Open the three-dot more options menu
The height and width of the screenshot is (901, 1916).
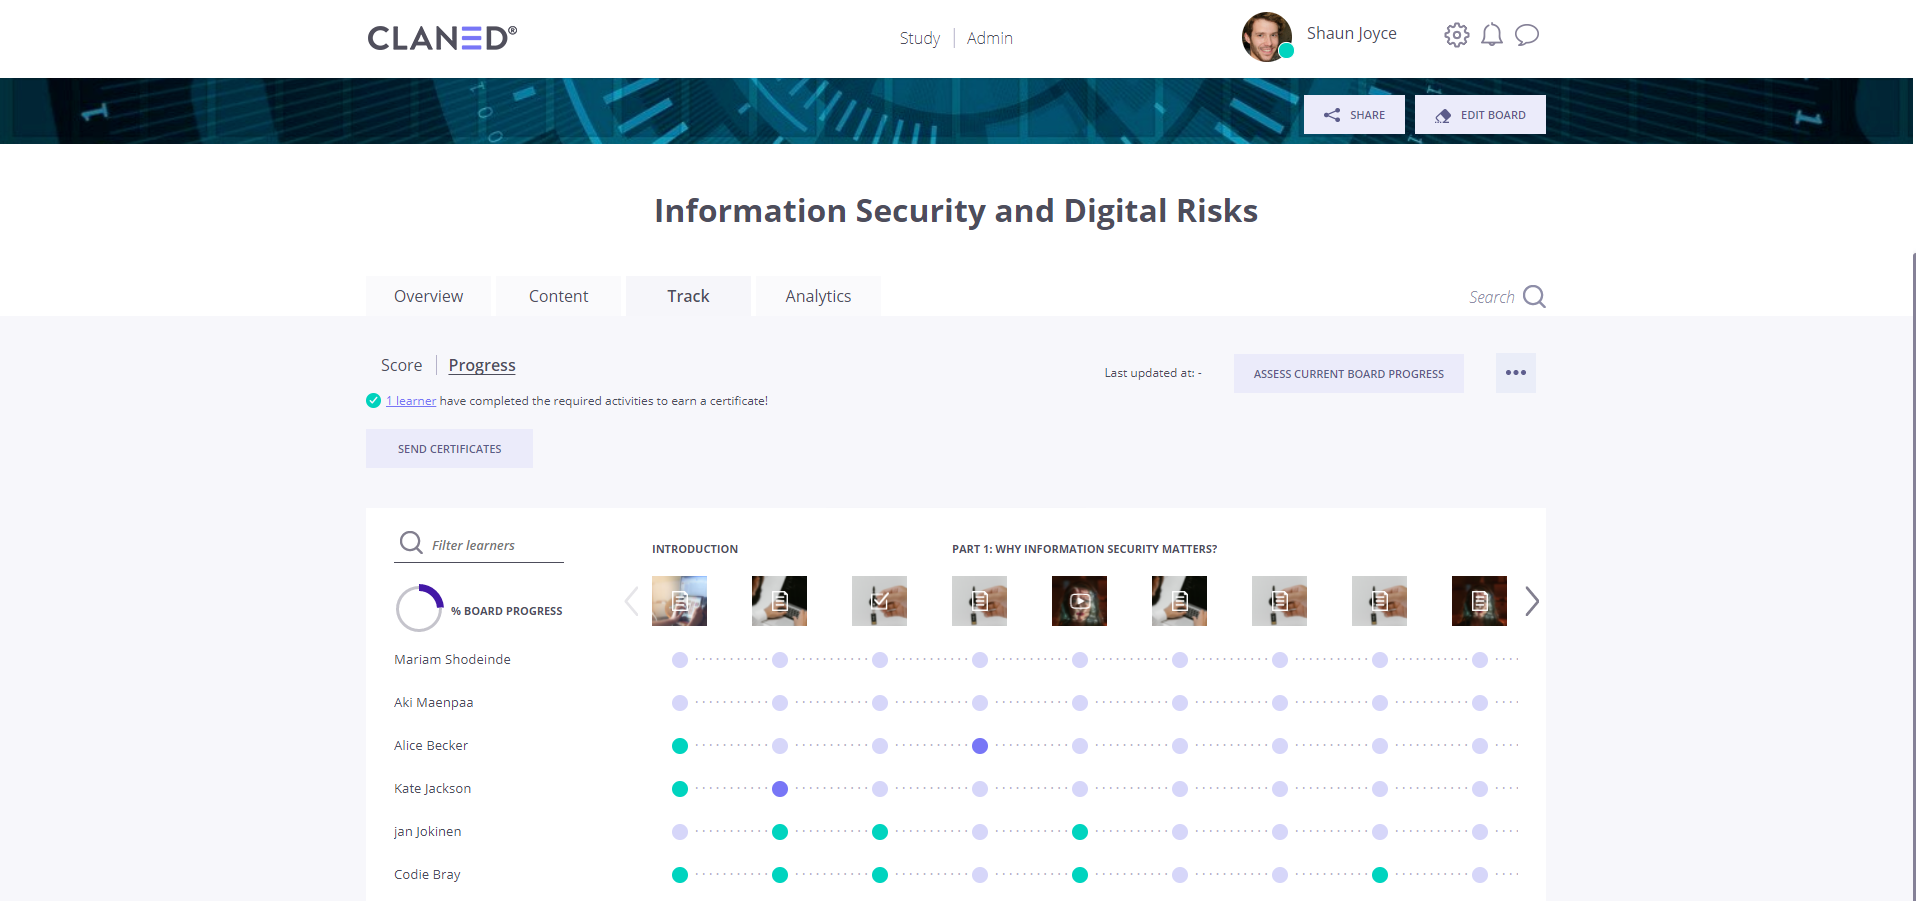tap(1516, 373)
